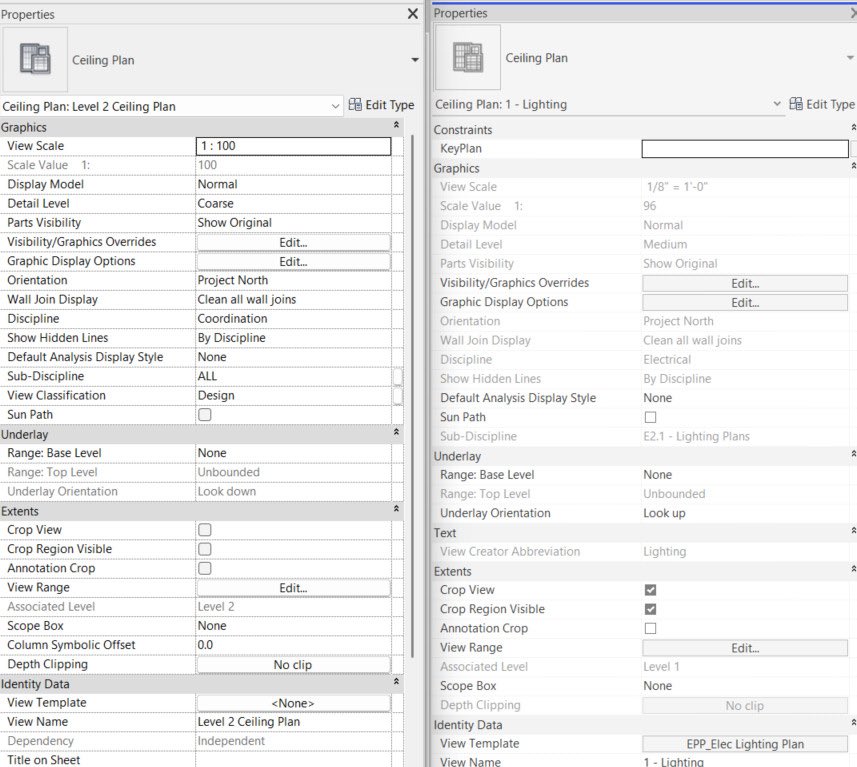Click Column Symbolic Offset value 0.0
Screen dimensions: 857x767
click(294, 645)
